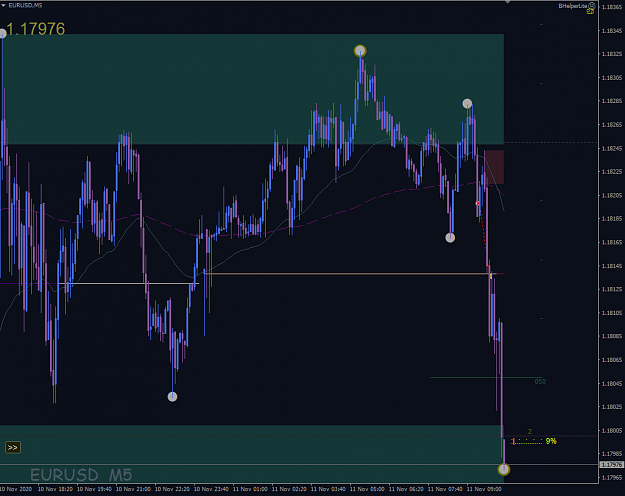Image resolution: width=625 pixels, height=496 pixels.
Task: Click the 1.18205 price scale label
Action: [612, 195]
